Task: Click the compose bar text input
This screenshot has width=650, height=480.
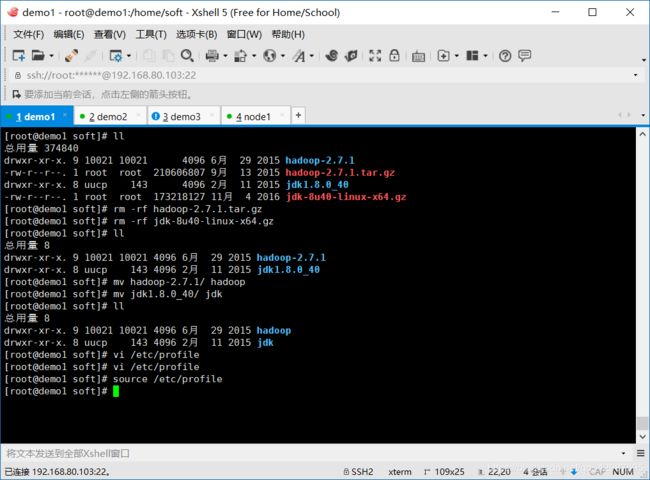Action: coord(311,453)
